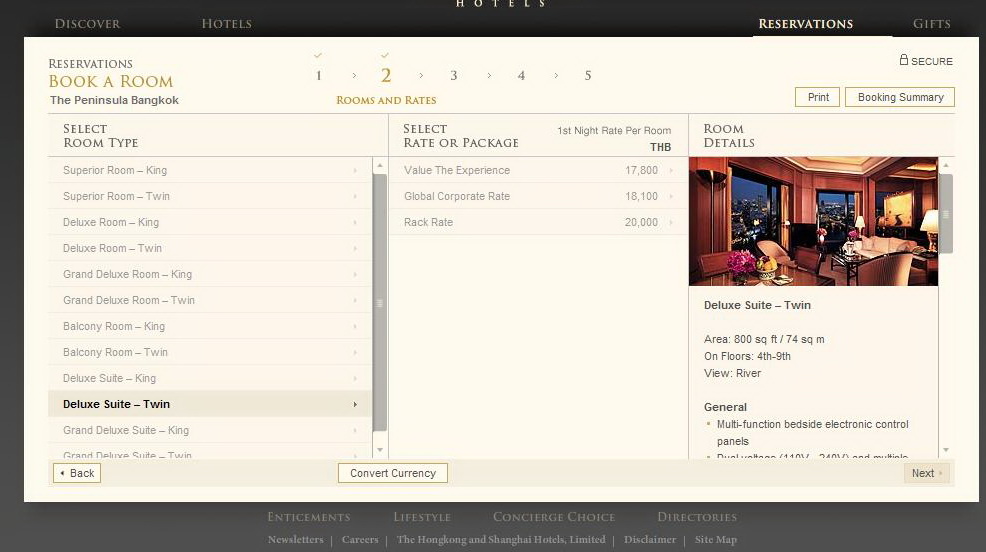986x552 pixels.
Task: Jump to step 3 in booking progress
Action: [x=453, y=76]
